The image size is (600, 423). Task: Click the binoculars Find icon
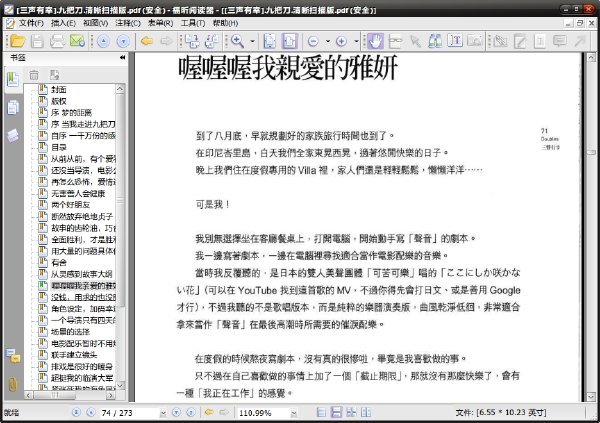[435, 41]
